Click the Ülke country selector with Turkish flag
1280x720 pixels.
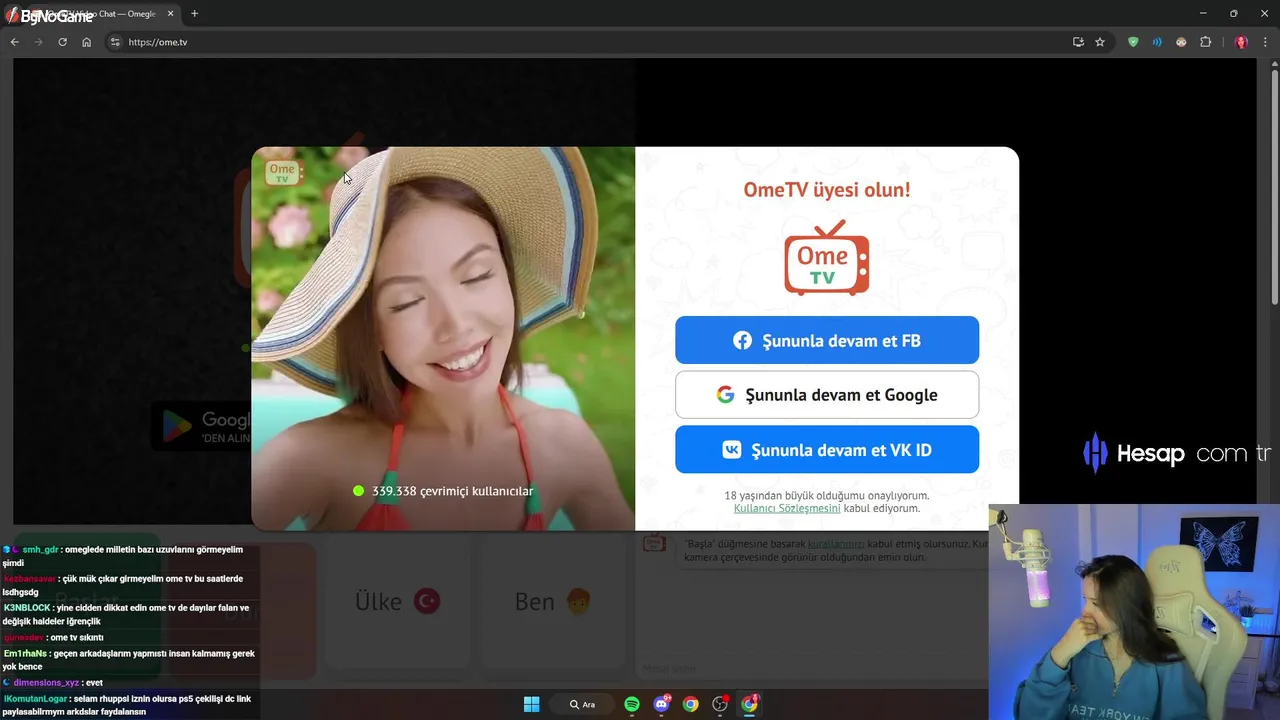point(398,602)
